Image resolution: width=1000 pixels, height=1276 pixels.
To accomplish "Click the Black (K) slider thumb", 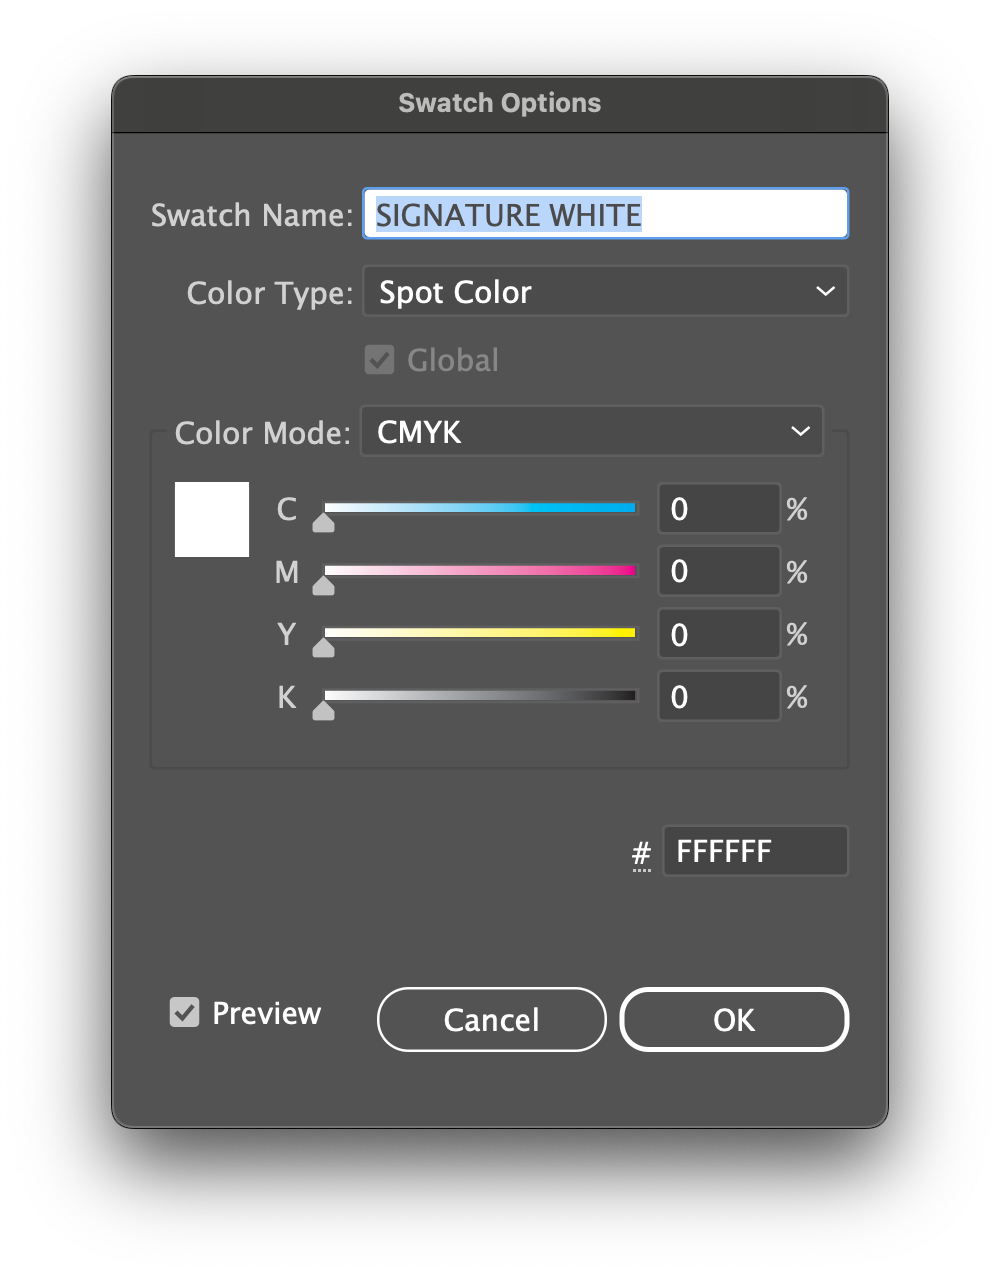I will click(323, 711).
